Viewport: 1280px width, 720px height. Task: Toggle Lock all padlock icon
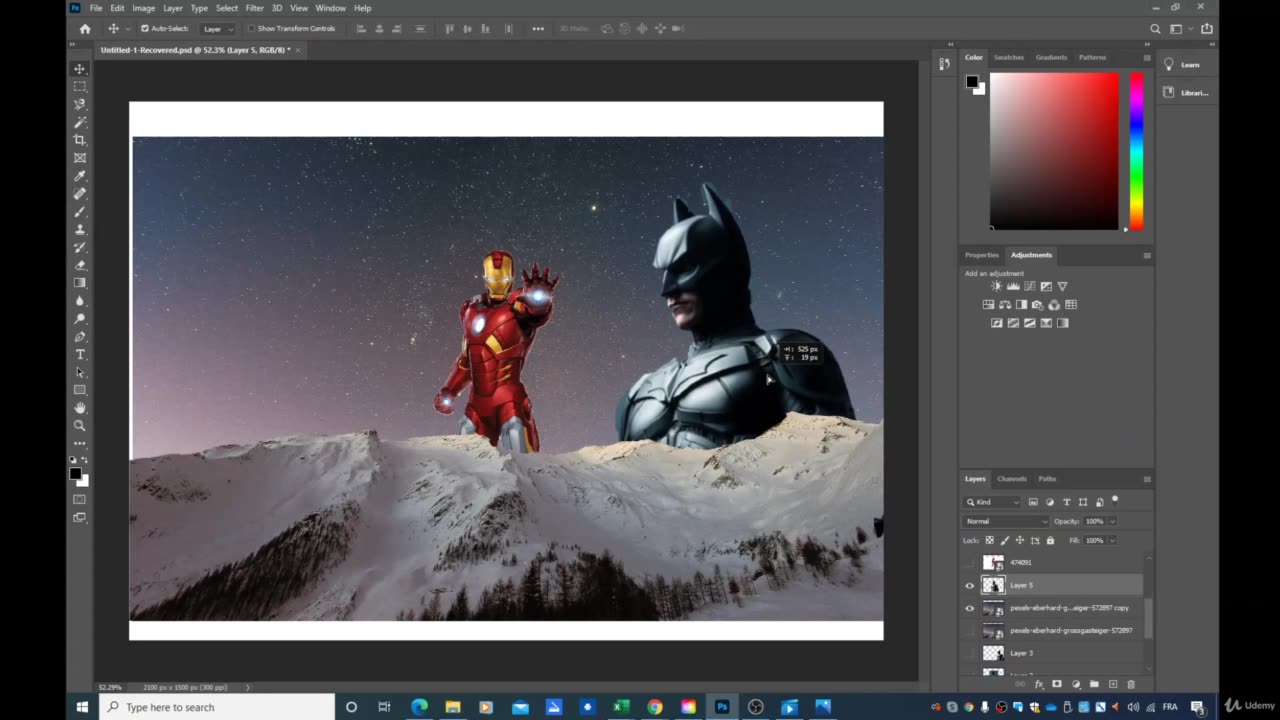(1050, 540)
